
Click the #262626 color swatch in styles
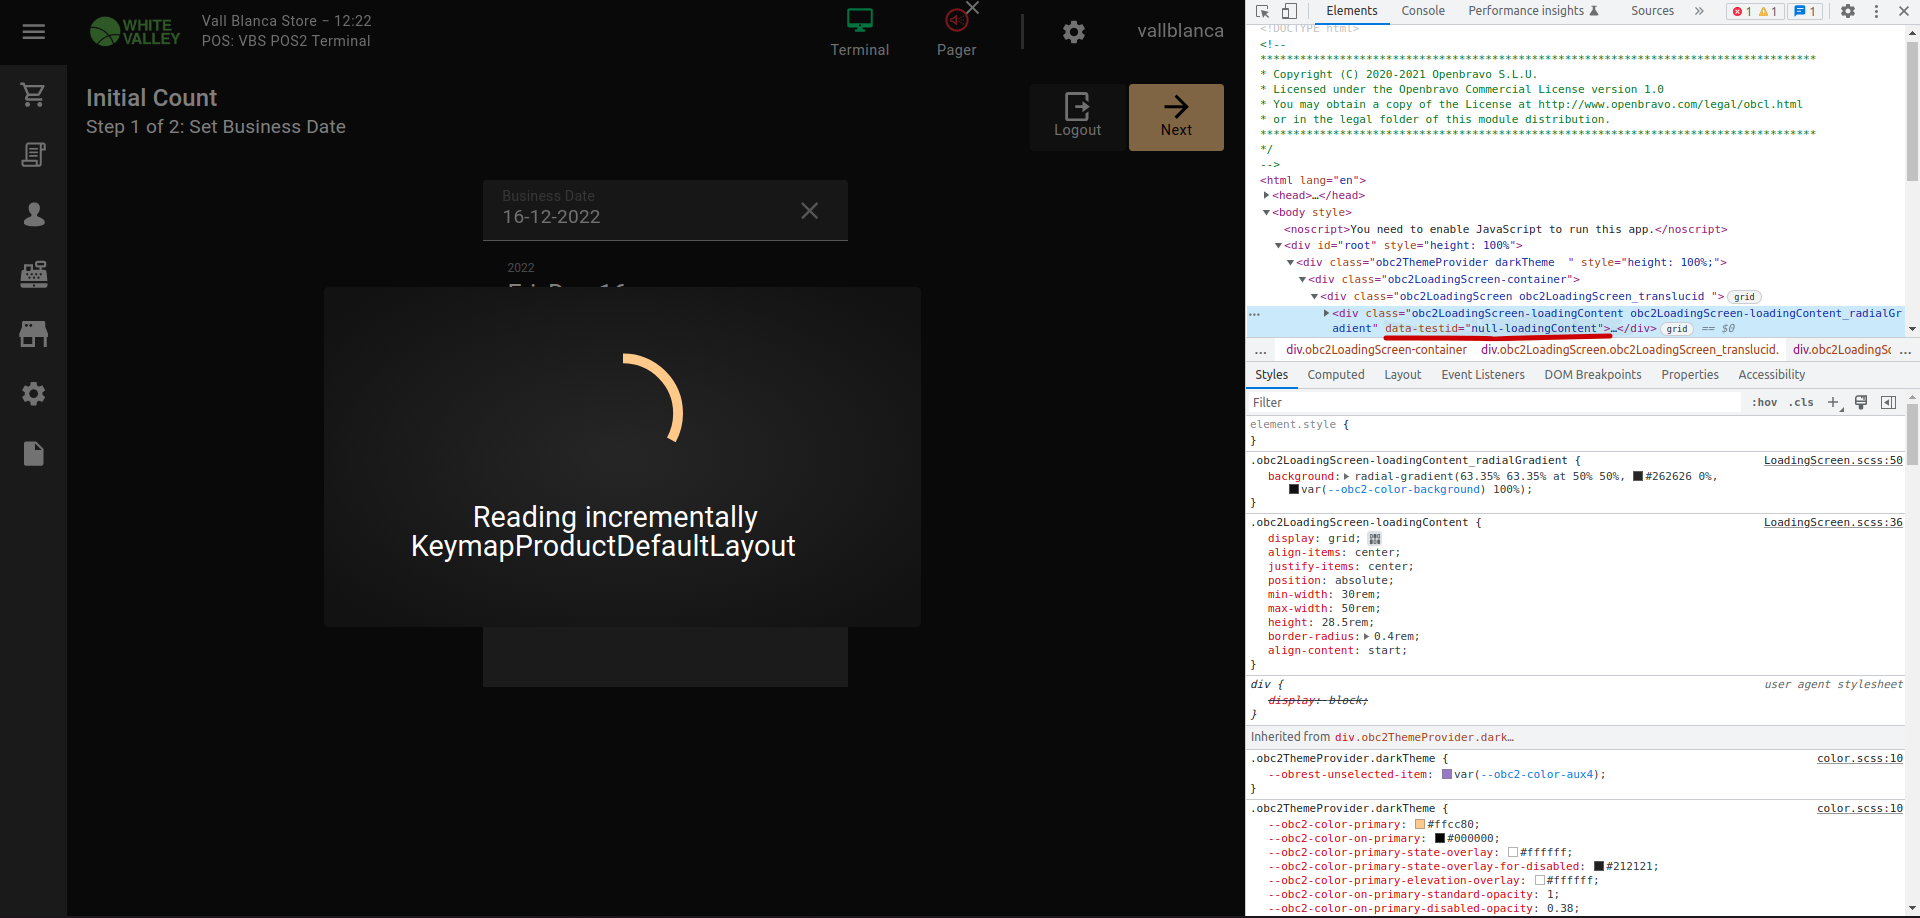click(1638, 477)
